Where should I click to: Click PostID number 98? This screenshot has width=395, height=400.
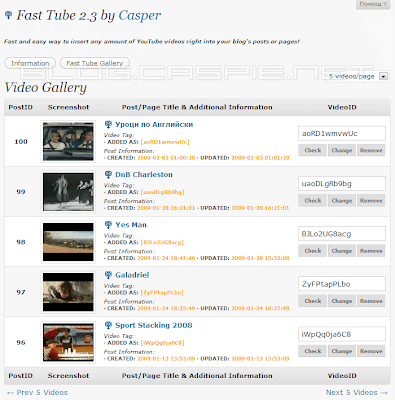21,242
